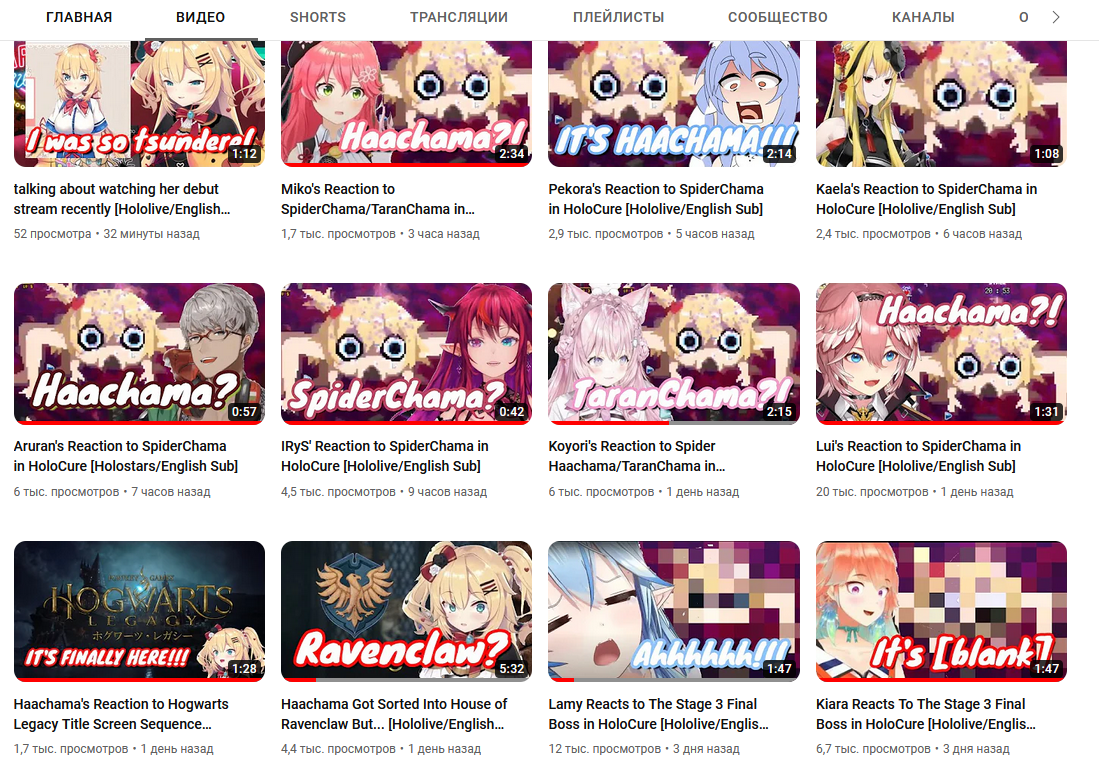The width and height of the screenshot is (1099, 761).
Task: Click the IRyS SpiderChama? thumbnail
Action: tap(407, 354)
